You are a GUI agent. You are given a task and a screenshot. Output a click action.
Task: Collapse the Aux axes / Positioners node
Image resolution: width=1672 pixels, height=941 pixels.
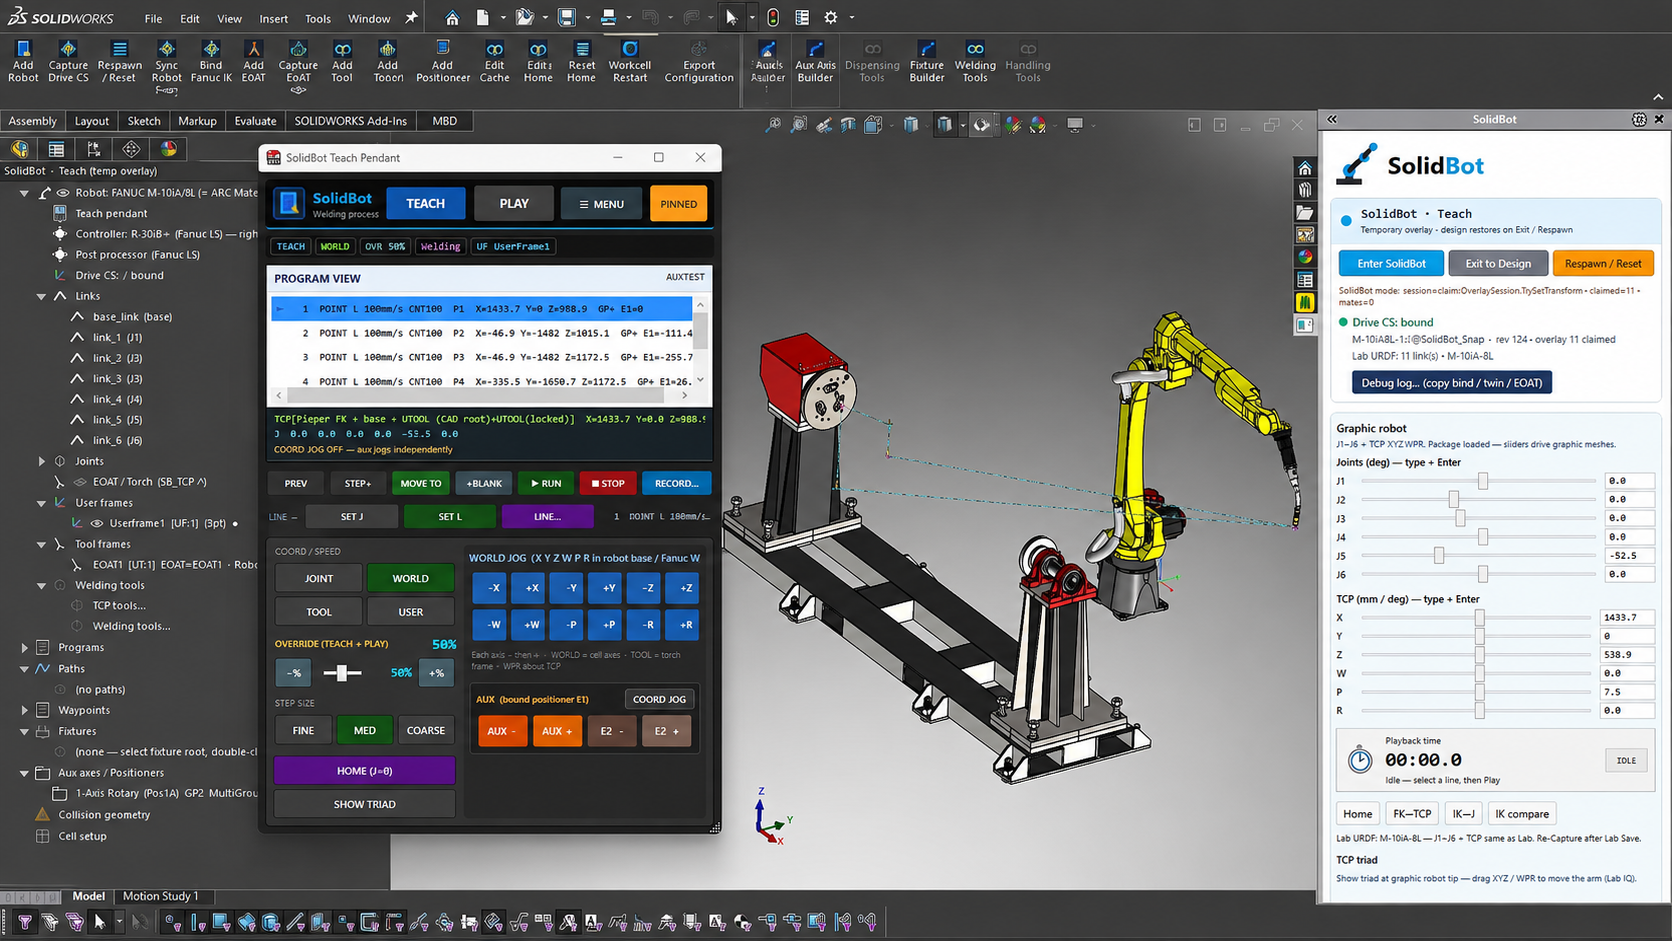pos(24,773)
